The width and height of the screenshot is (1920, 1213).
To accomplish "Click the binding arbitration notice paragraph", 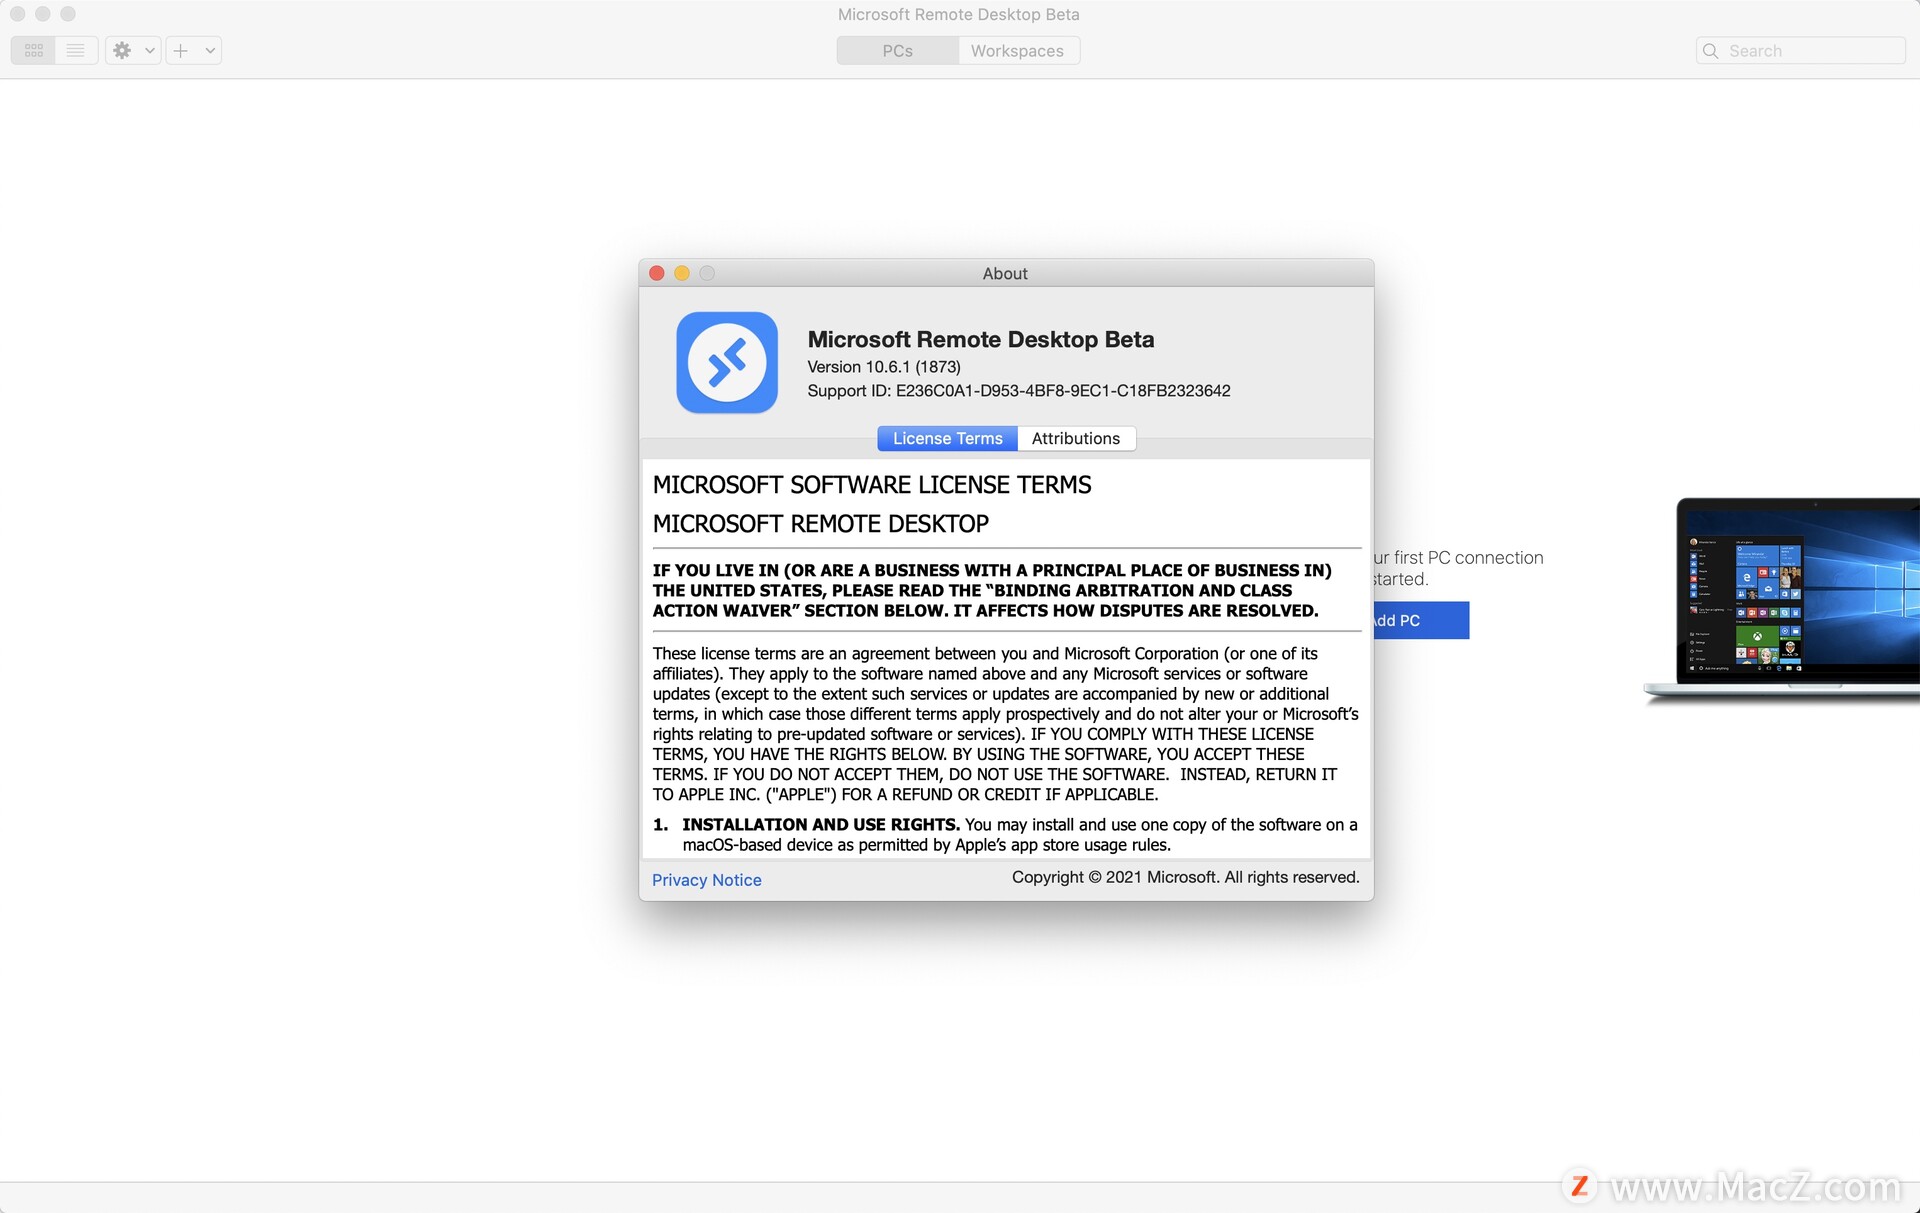I will pyautogui.click(x=992, y=591).
